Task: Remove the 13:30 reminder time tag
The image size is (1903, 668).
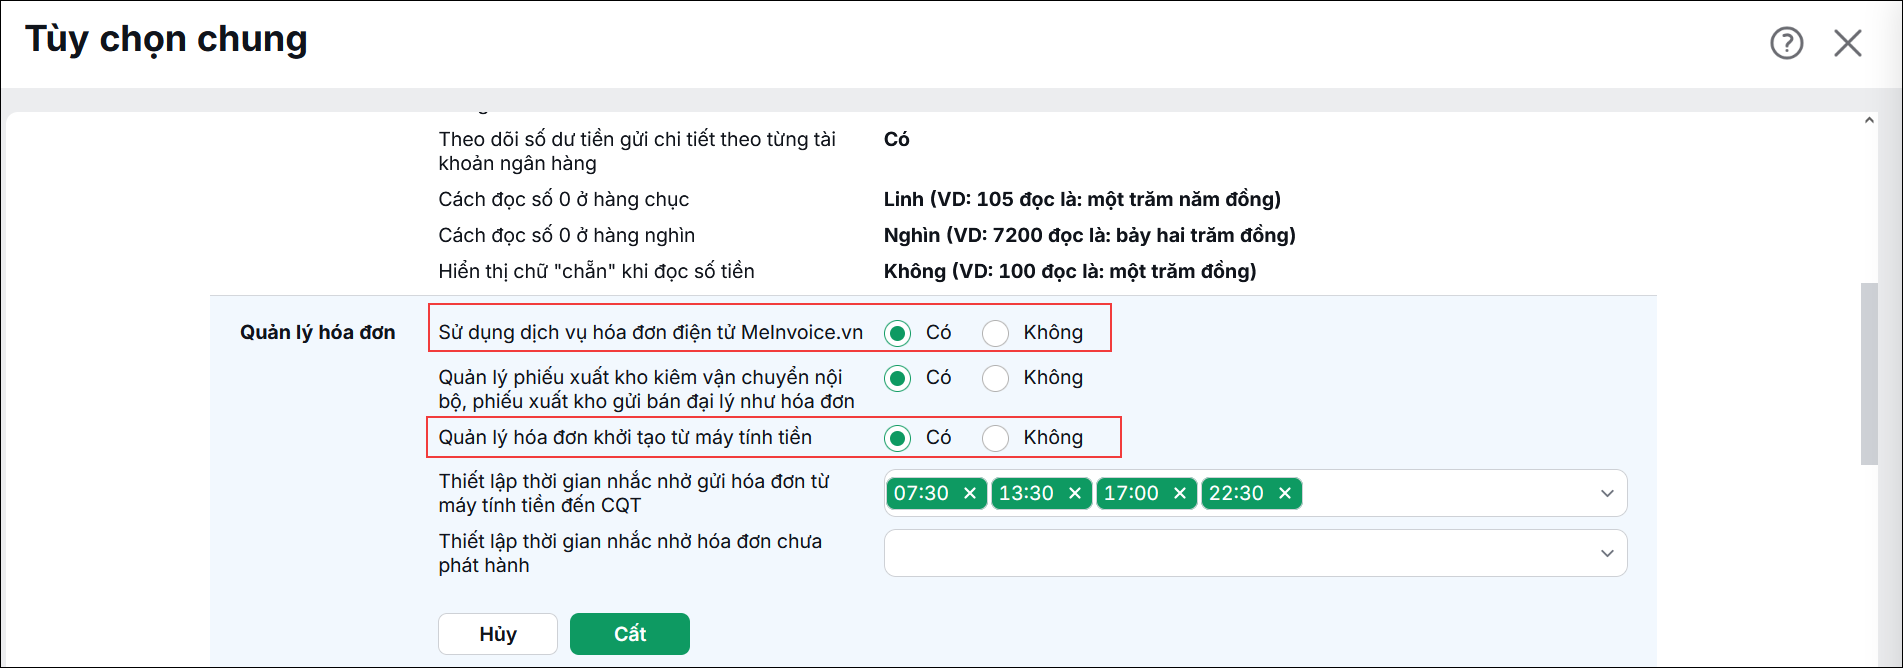Action: (1074, 493)
